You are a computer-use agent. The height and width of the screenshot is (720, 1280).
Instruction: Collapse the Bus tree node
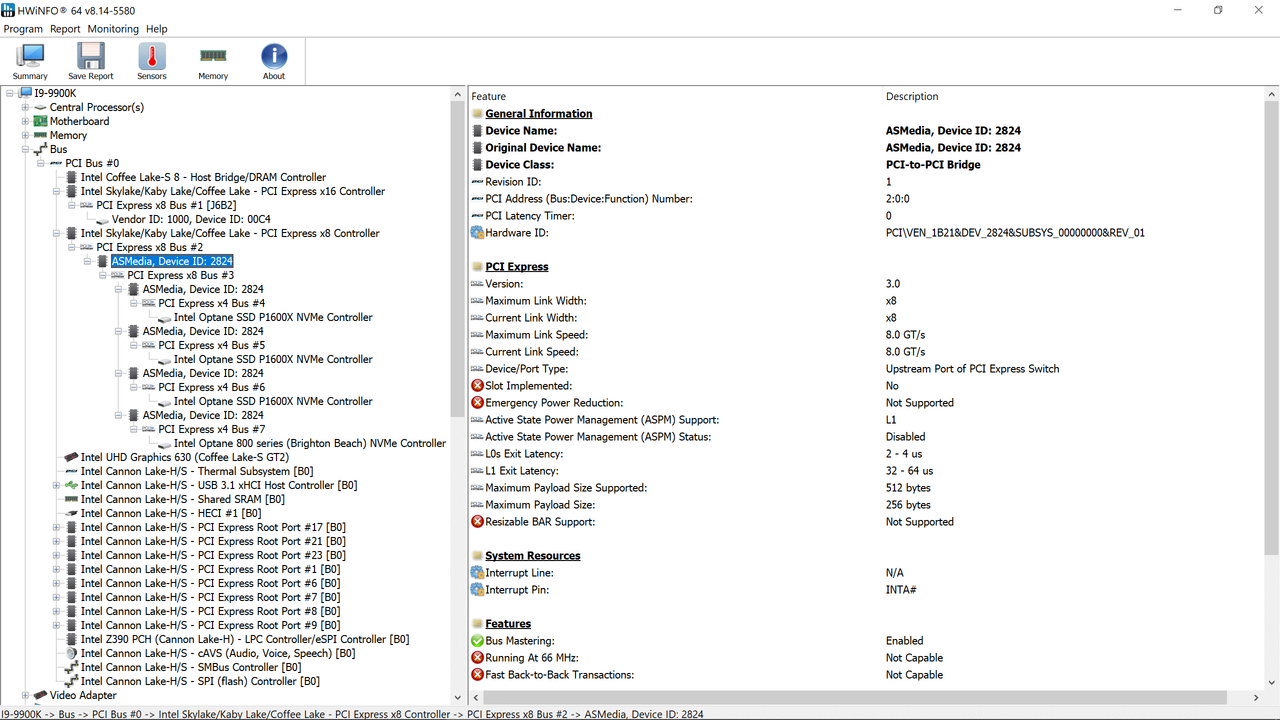click(x=26, y=149)
